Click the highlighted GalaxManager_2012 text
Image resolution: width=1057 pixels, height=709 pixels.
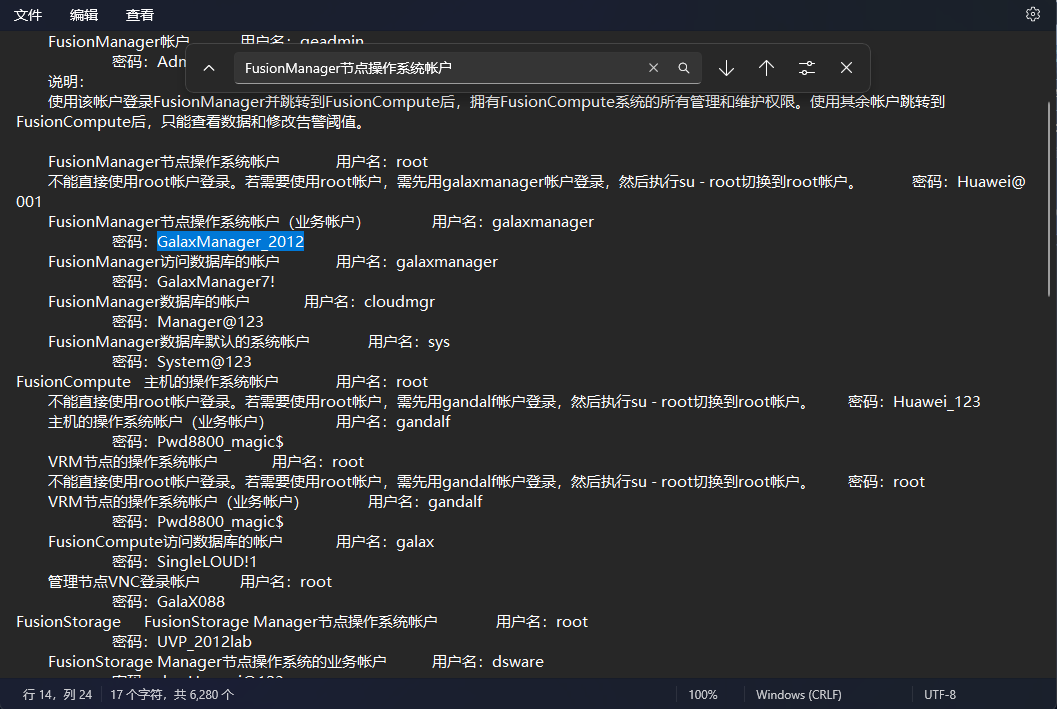coord(230,242)
